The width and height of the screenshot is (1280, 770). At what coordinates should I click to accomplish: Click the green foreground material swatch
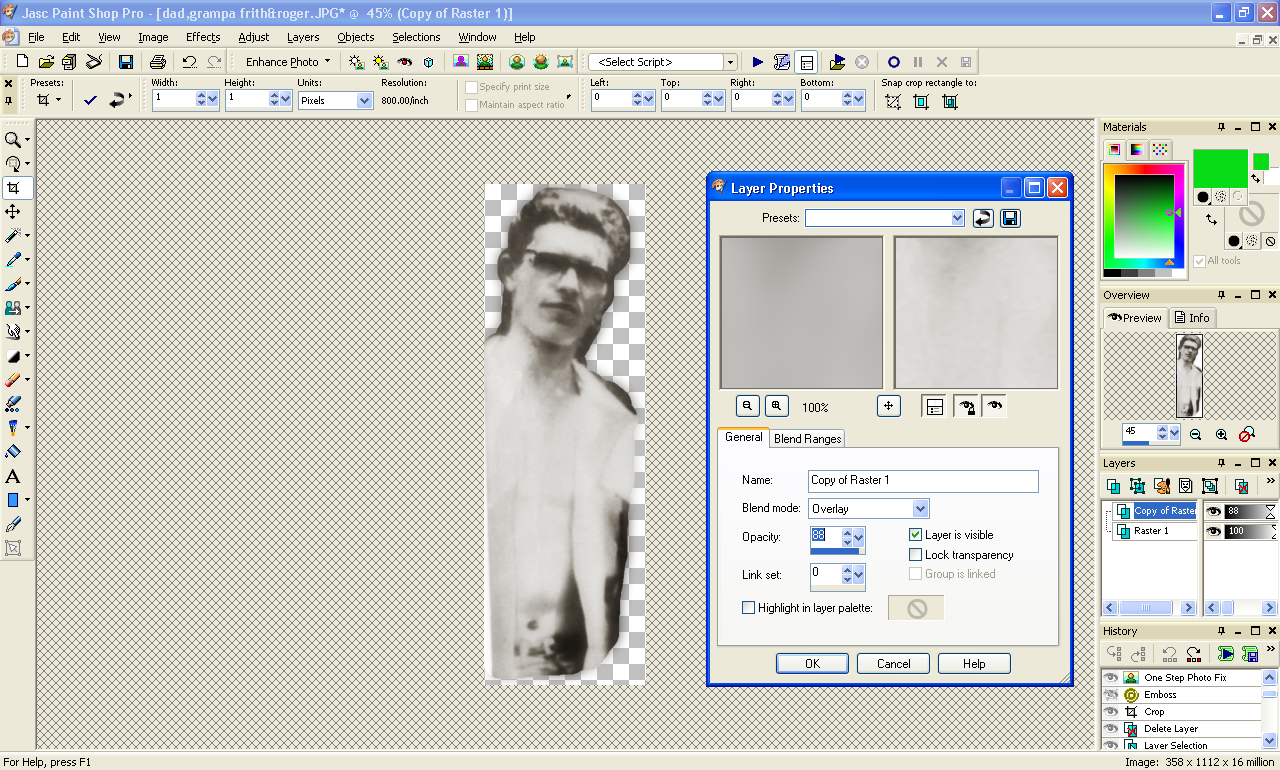[1220, 167]
